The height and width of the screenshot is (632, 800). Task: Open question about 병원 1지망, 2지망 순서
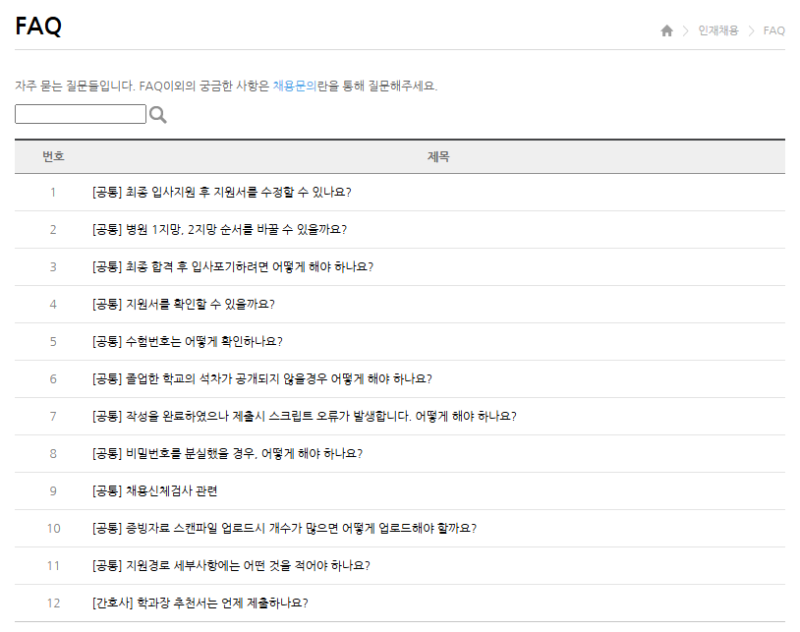[219, 229]
